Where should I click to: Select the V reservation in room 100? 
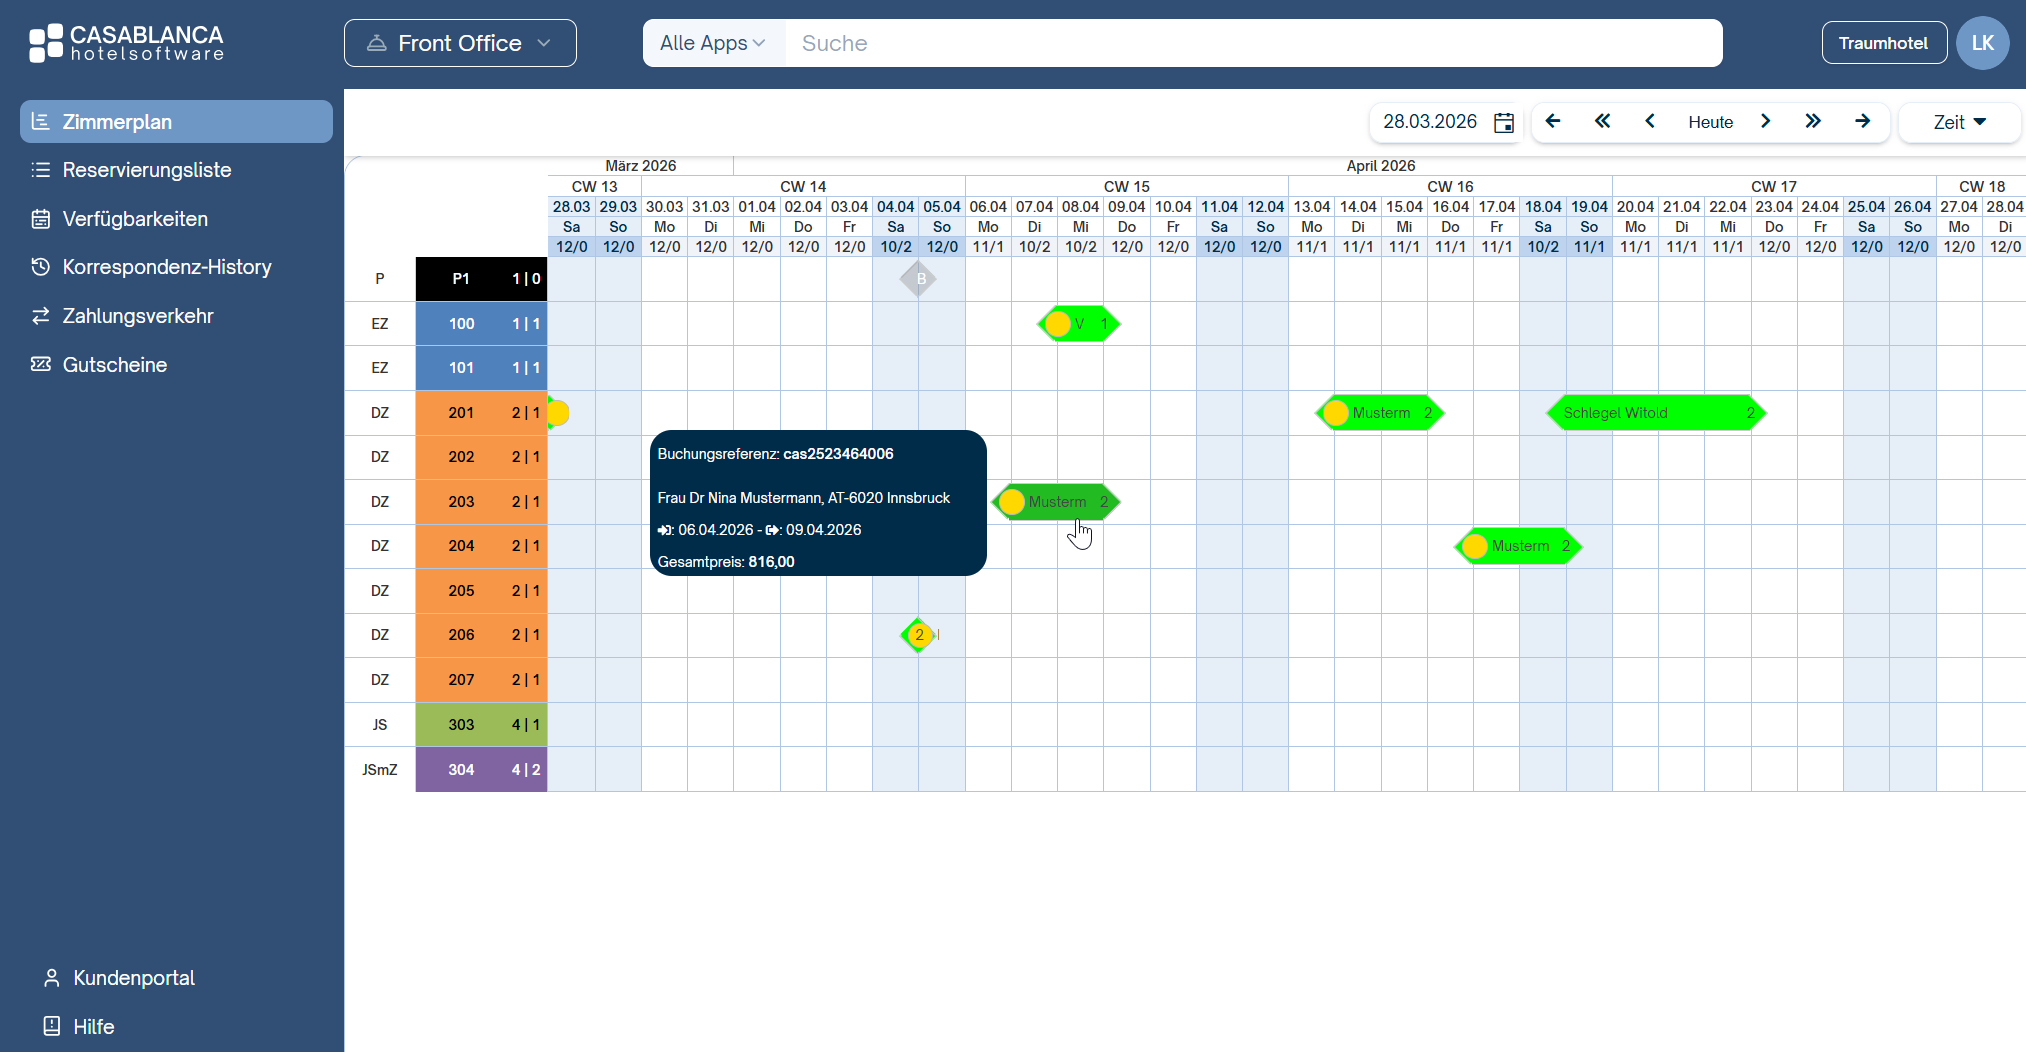(1080, 324)
